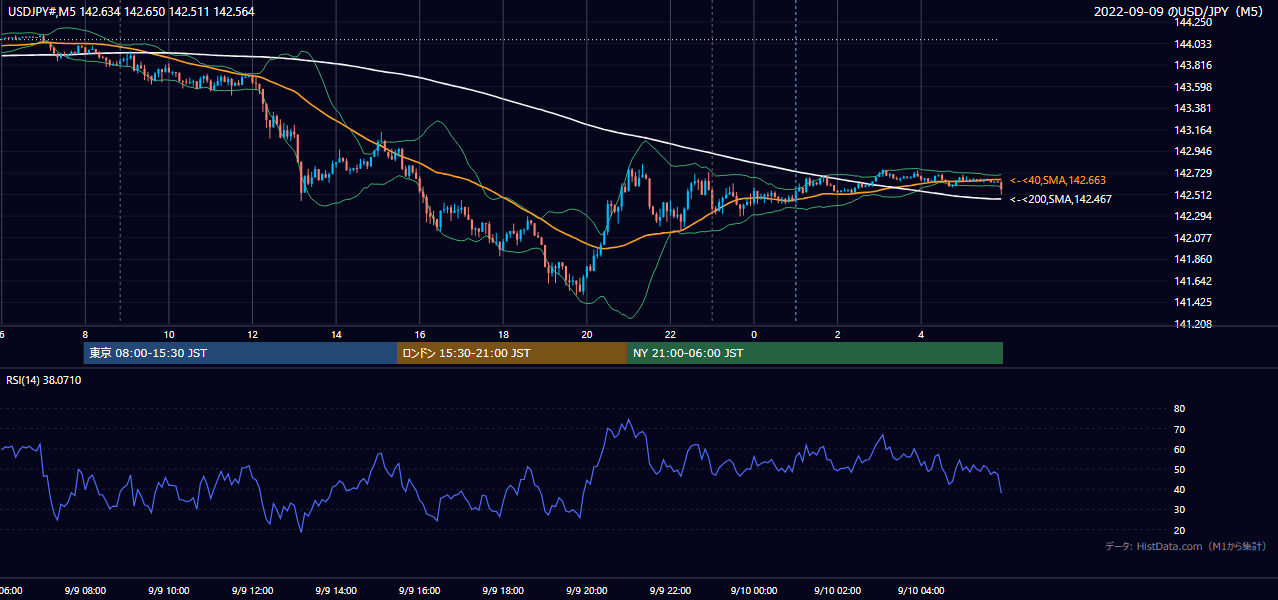The image size is (1278, 600).
Task: Click the '9/9 12:00' bottom date label
Action: click(252, 590)
